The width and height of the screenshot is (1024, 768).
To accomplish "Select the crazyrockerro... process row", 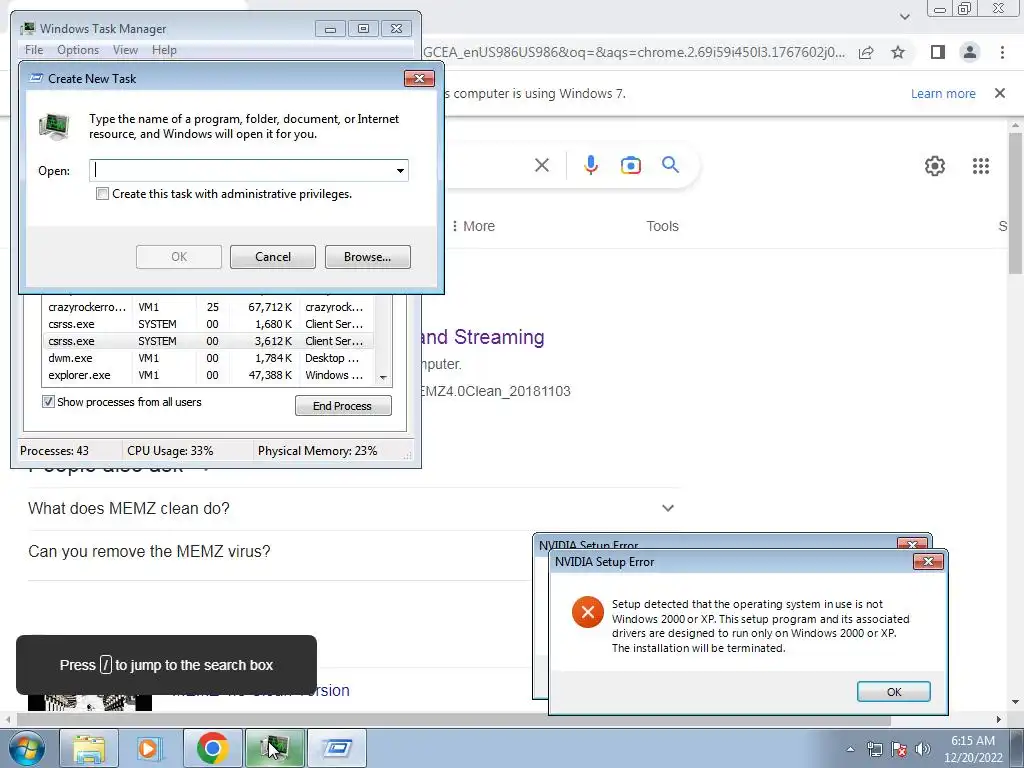I will pyautogui.click(x=209, y=307).
